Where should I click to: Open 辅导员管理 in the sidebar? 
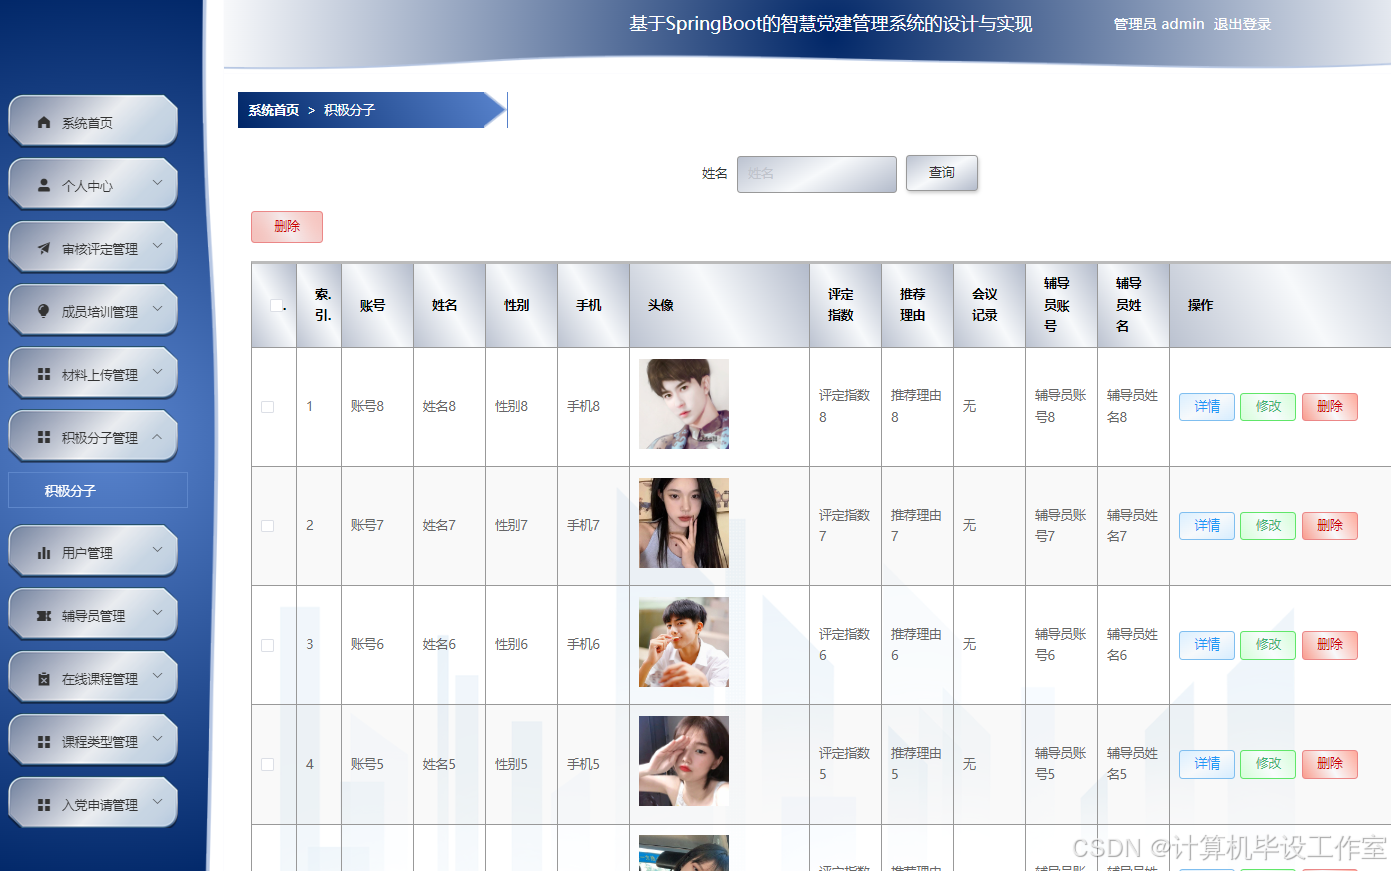click(93, 615)
